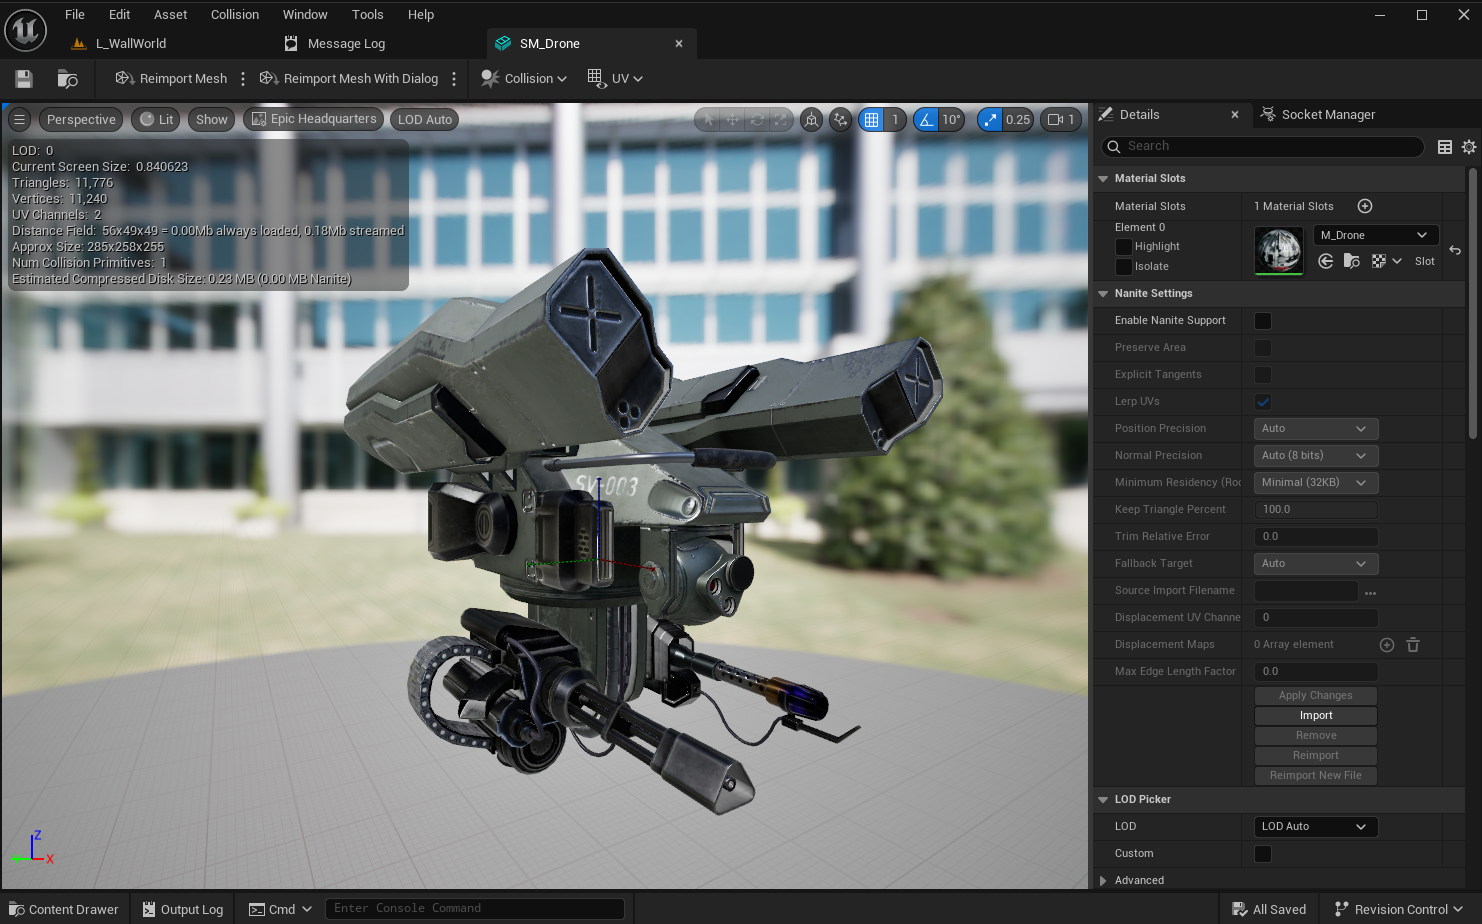Delete all Displacement Maps array elements

[x=1413, y=645]
